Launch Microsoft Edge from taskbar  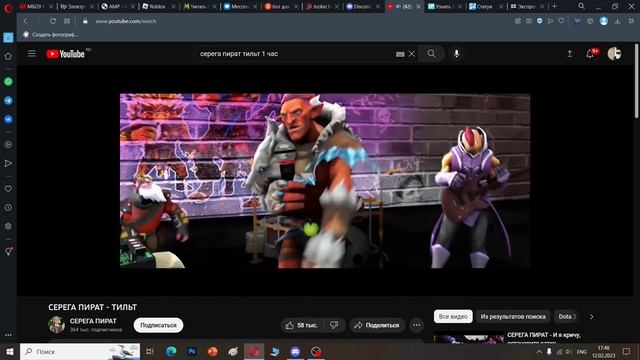171,351
